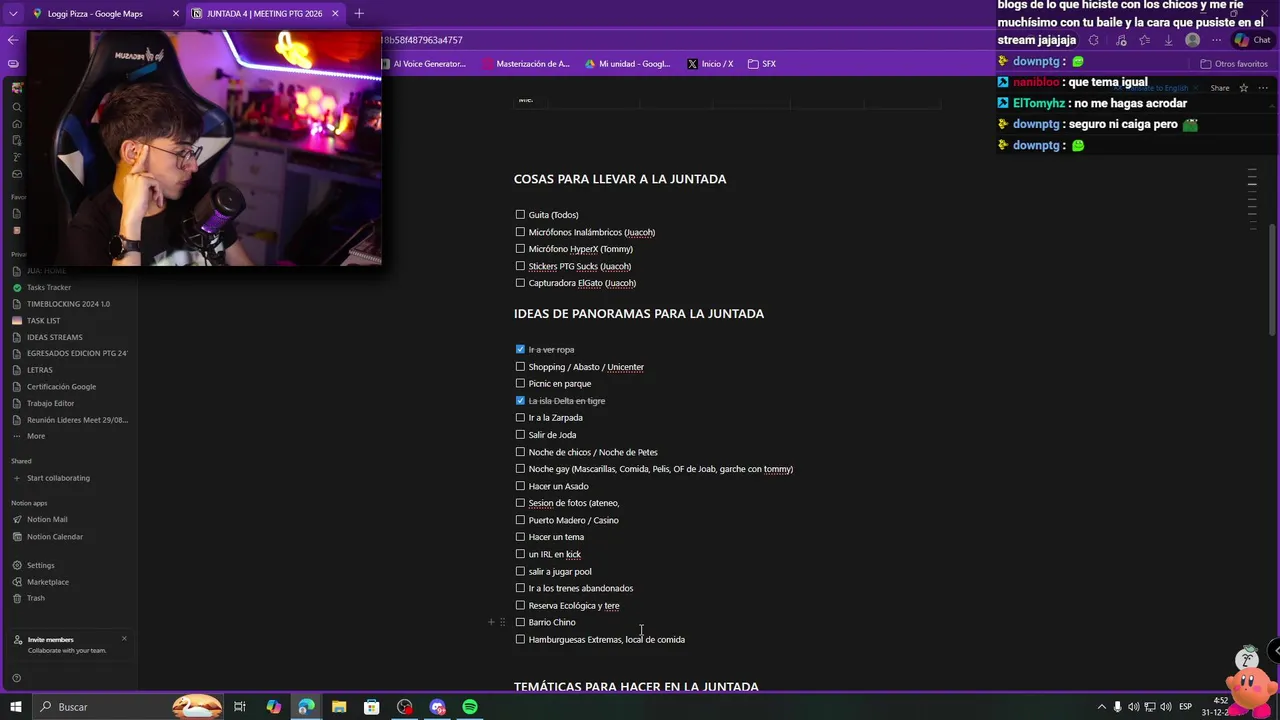This screenshot has width=1280, height=720.
Task: Check the 'Puerto Madero / Casino' checkbox
Action: (520, 520)
